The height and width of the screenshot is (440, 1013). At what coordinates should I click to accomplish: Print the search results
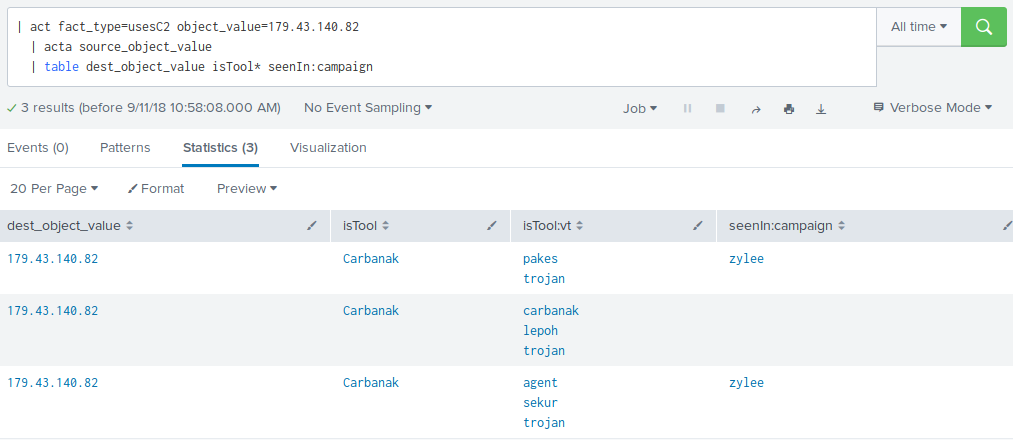pos(789,109)
